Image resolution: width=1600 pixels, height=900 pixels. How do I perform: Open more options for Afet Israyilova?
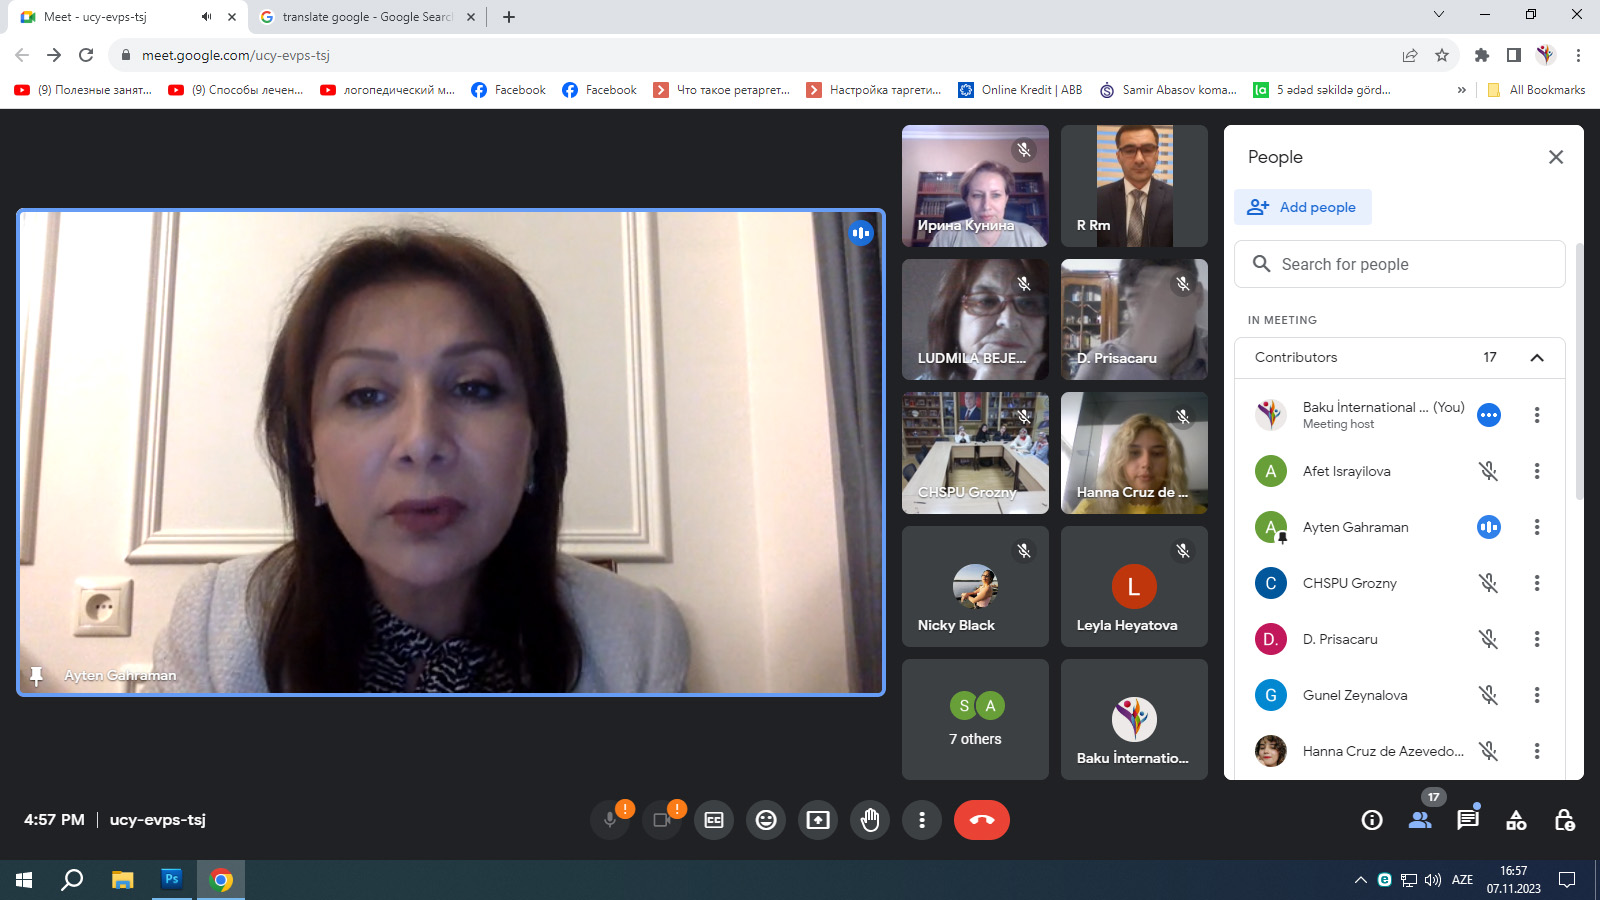(1537, 471)
